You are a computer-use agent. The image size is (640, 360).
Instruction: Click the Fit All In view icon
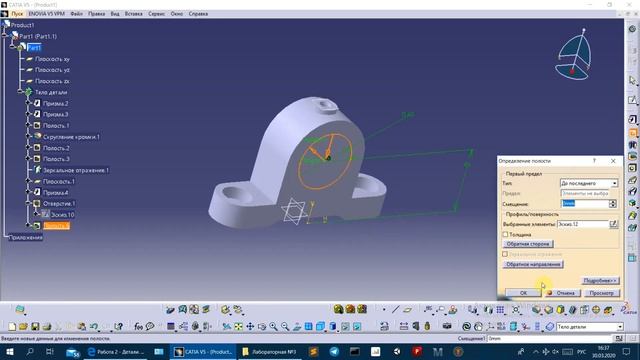(x=238, y=326)
